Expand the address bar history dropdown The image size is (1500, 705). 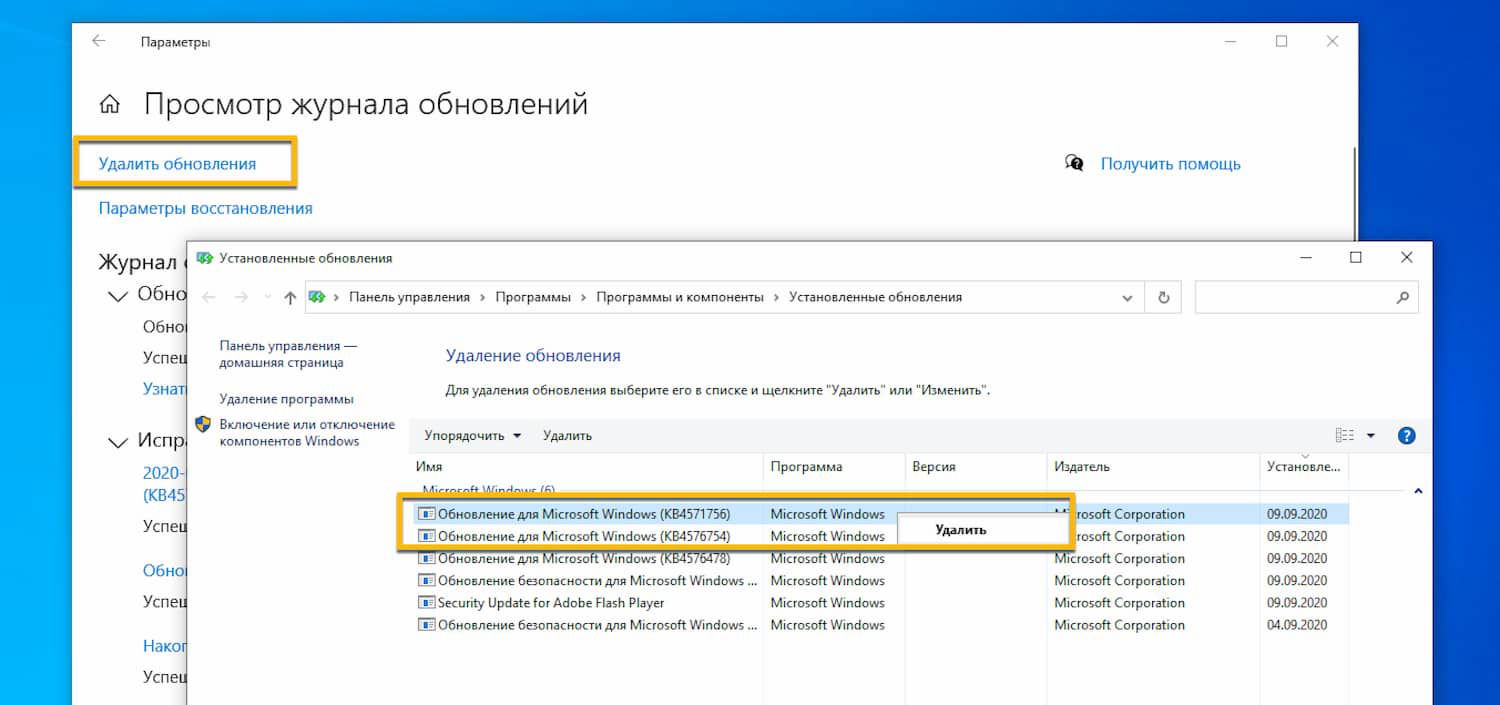(1128, 297)
